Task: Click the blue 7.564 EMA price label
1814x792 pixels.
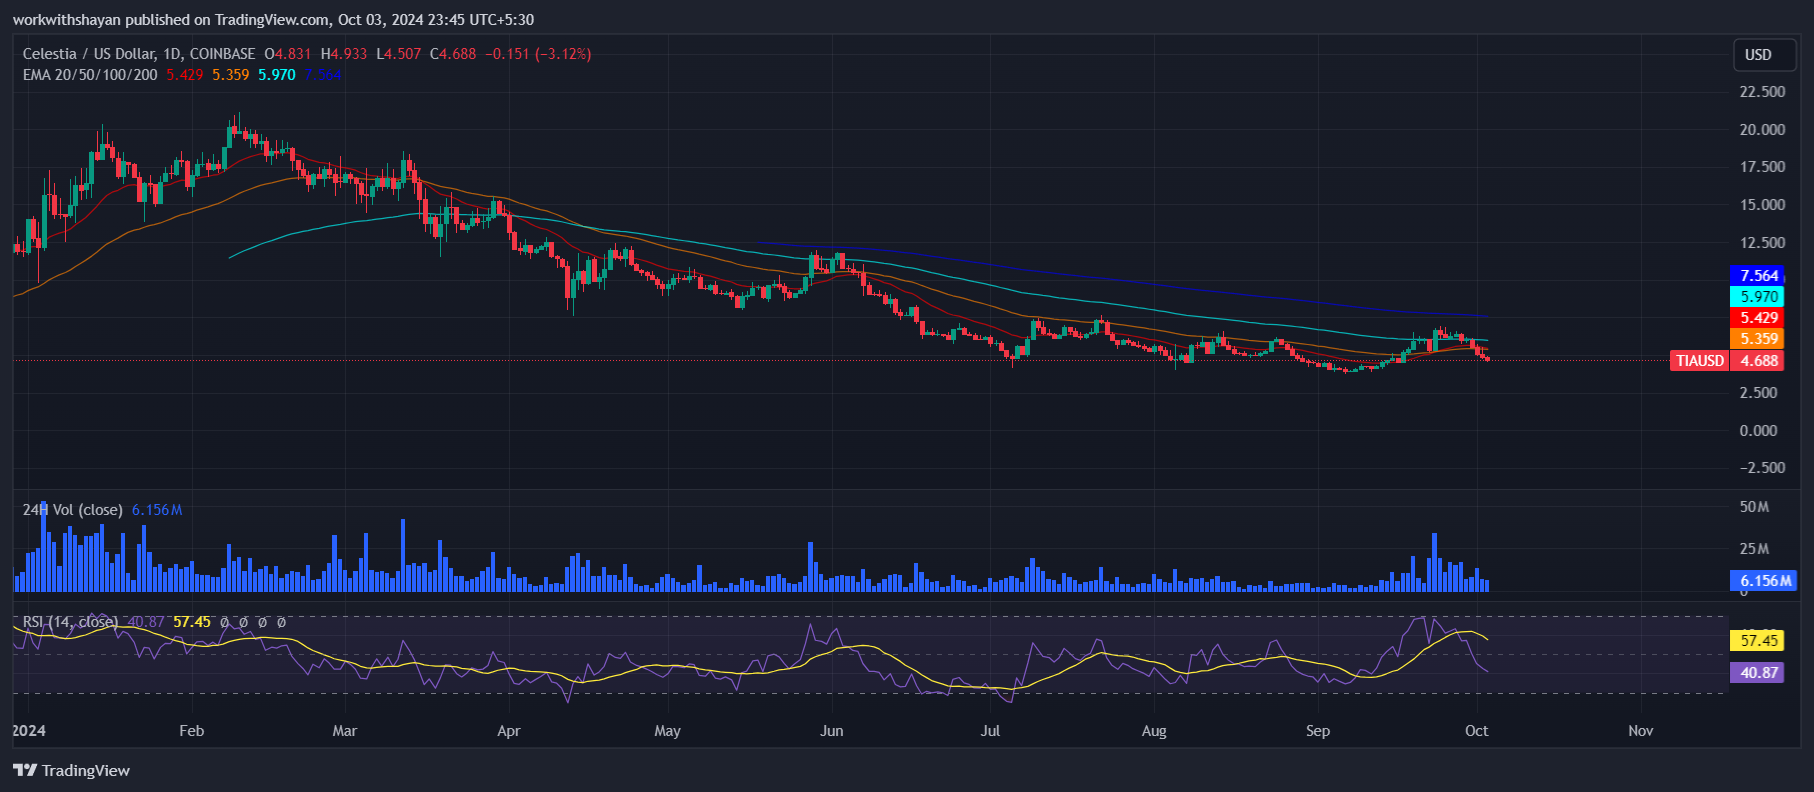Action: [1758, 276]
